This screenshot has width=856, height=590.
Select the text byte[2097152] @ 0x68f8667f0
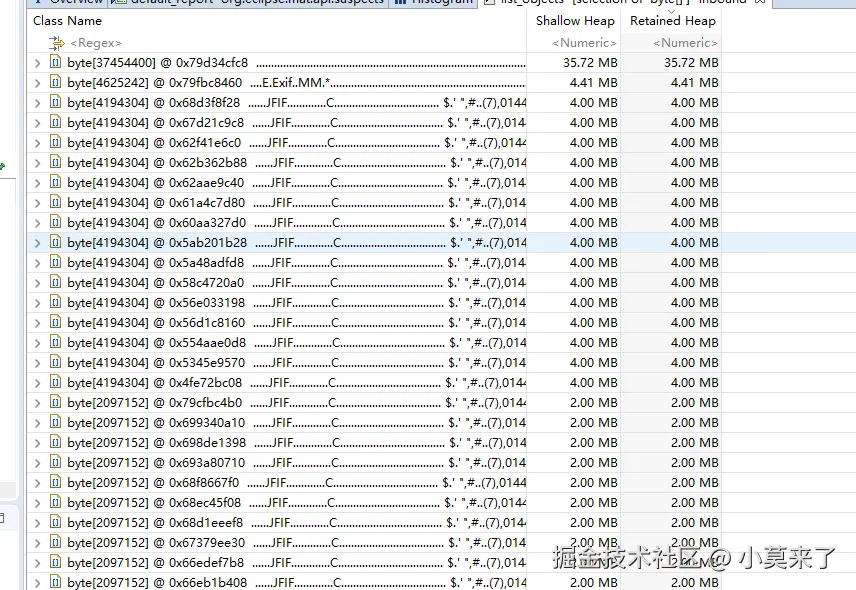pyautogui.click(x=153, y=483)
